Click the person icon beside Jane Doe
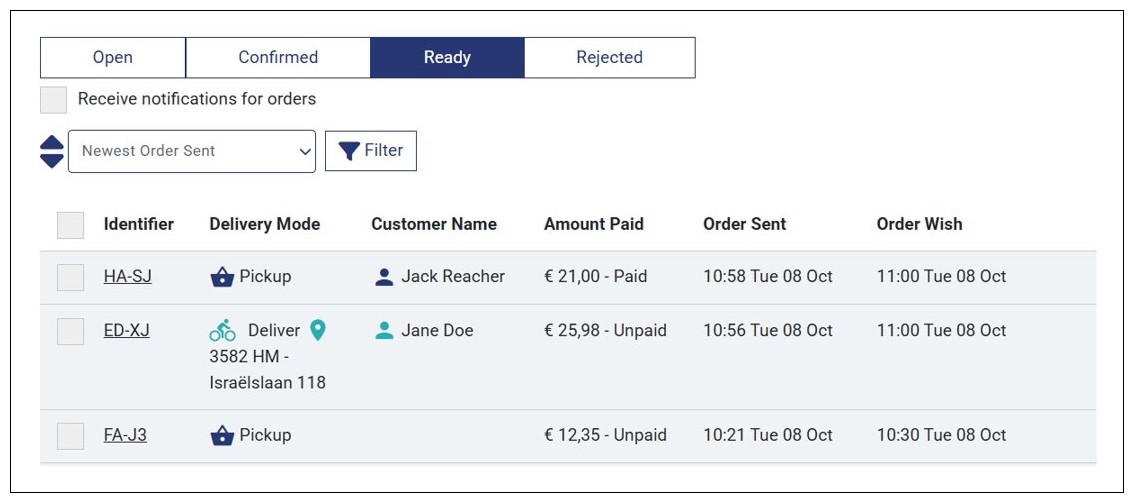Image resolution: width=1132 pixels, height=502 pixels. pyautogui.click(x=384, y=331)
